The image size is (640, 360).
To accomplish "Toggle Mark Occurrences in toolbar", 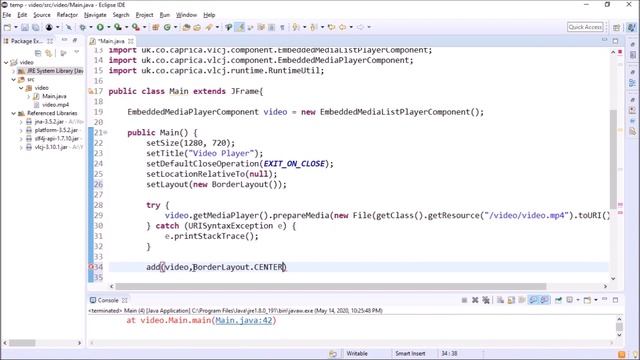I will click(x=240, y=27).
